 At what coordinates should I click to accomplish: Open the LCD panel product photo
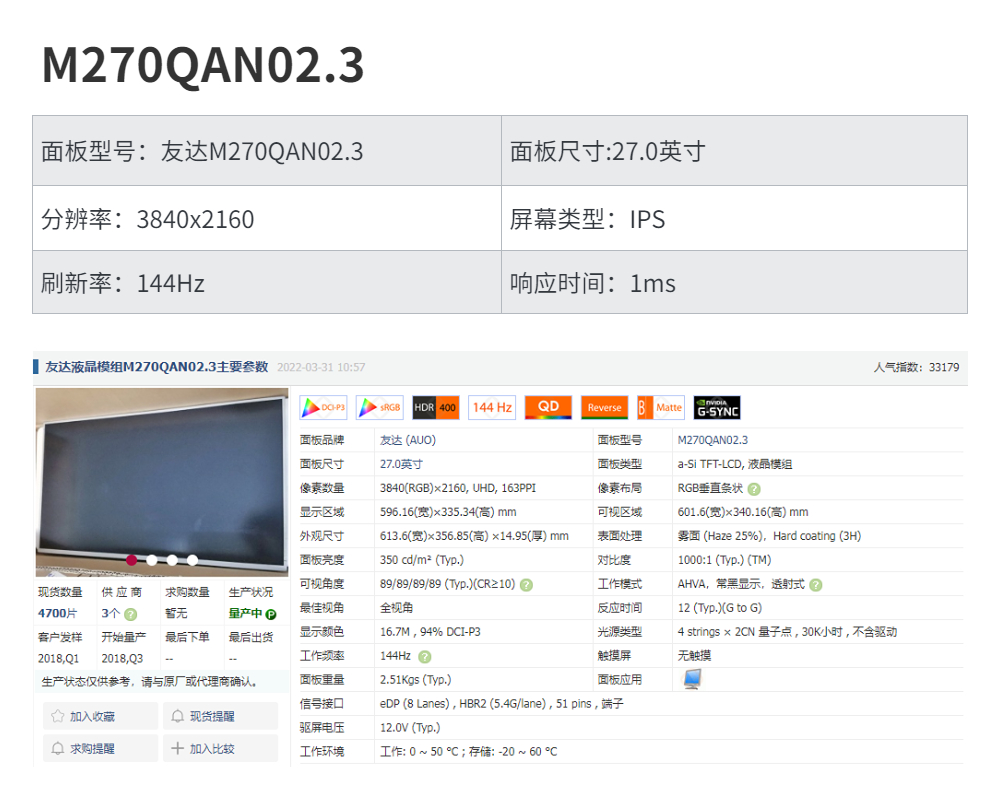(162, 482)
